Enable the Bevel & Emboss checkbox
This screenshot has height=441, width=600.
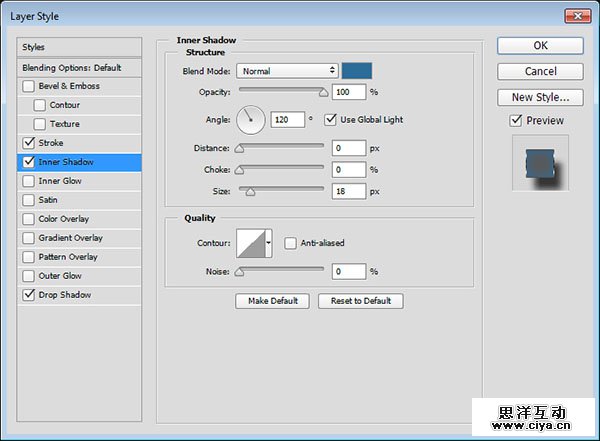[x=27, y=86]
